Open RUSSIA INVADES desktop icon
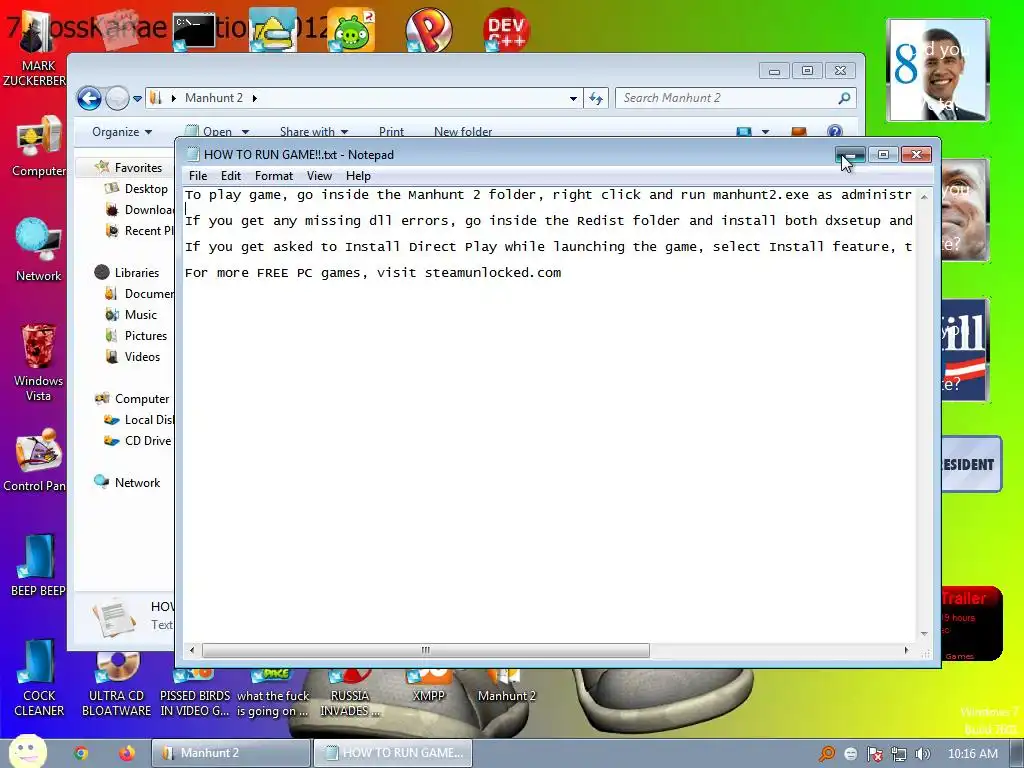Image resolution: width=1024 pixels, height=768 pixels. [350, 692]
